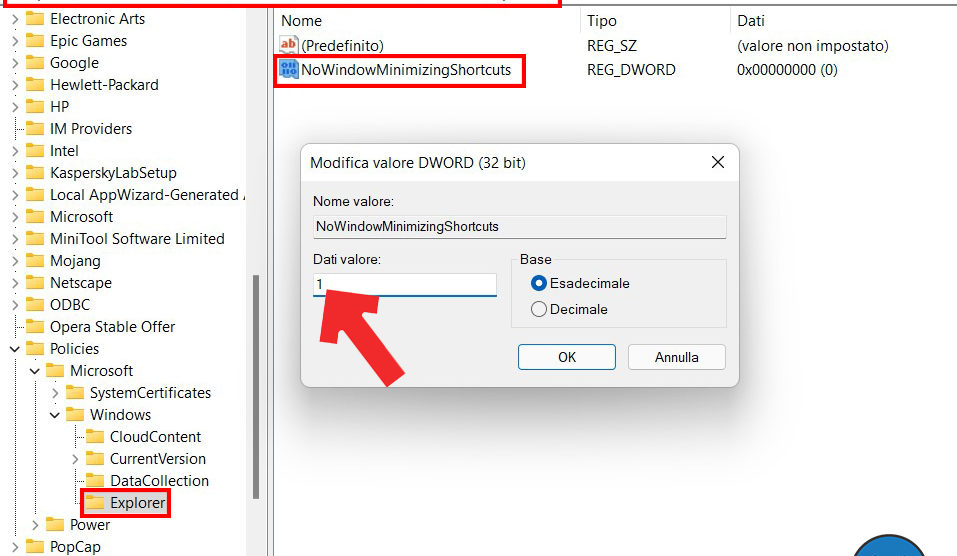This screenshot has width=957, height=556.
Task: Click the Google folder icon
Action: click(35, 63)
